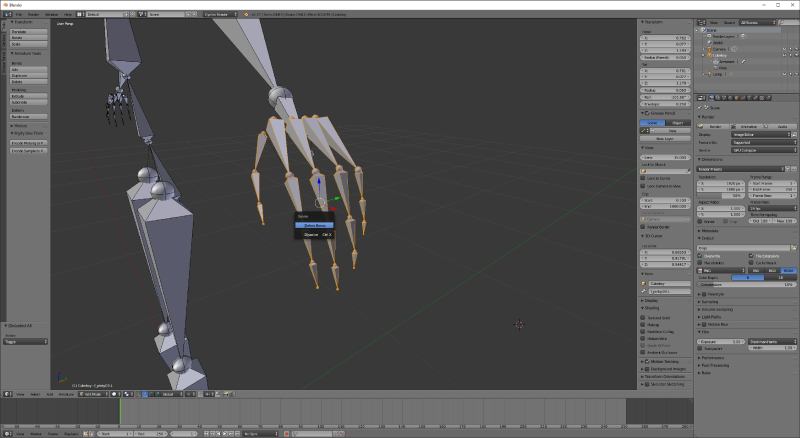Click the Blender info editor type icon
Viewport: 800px width, 438px height.
click(6, 15)
